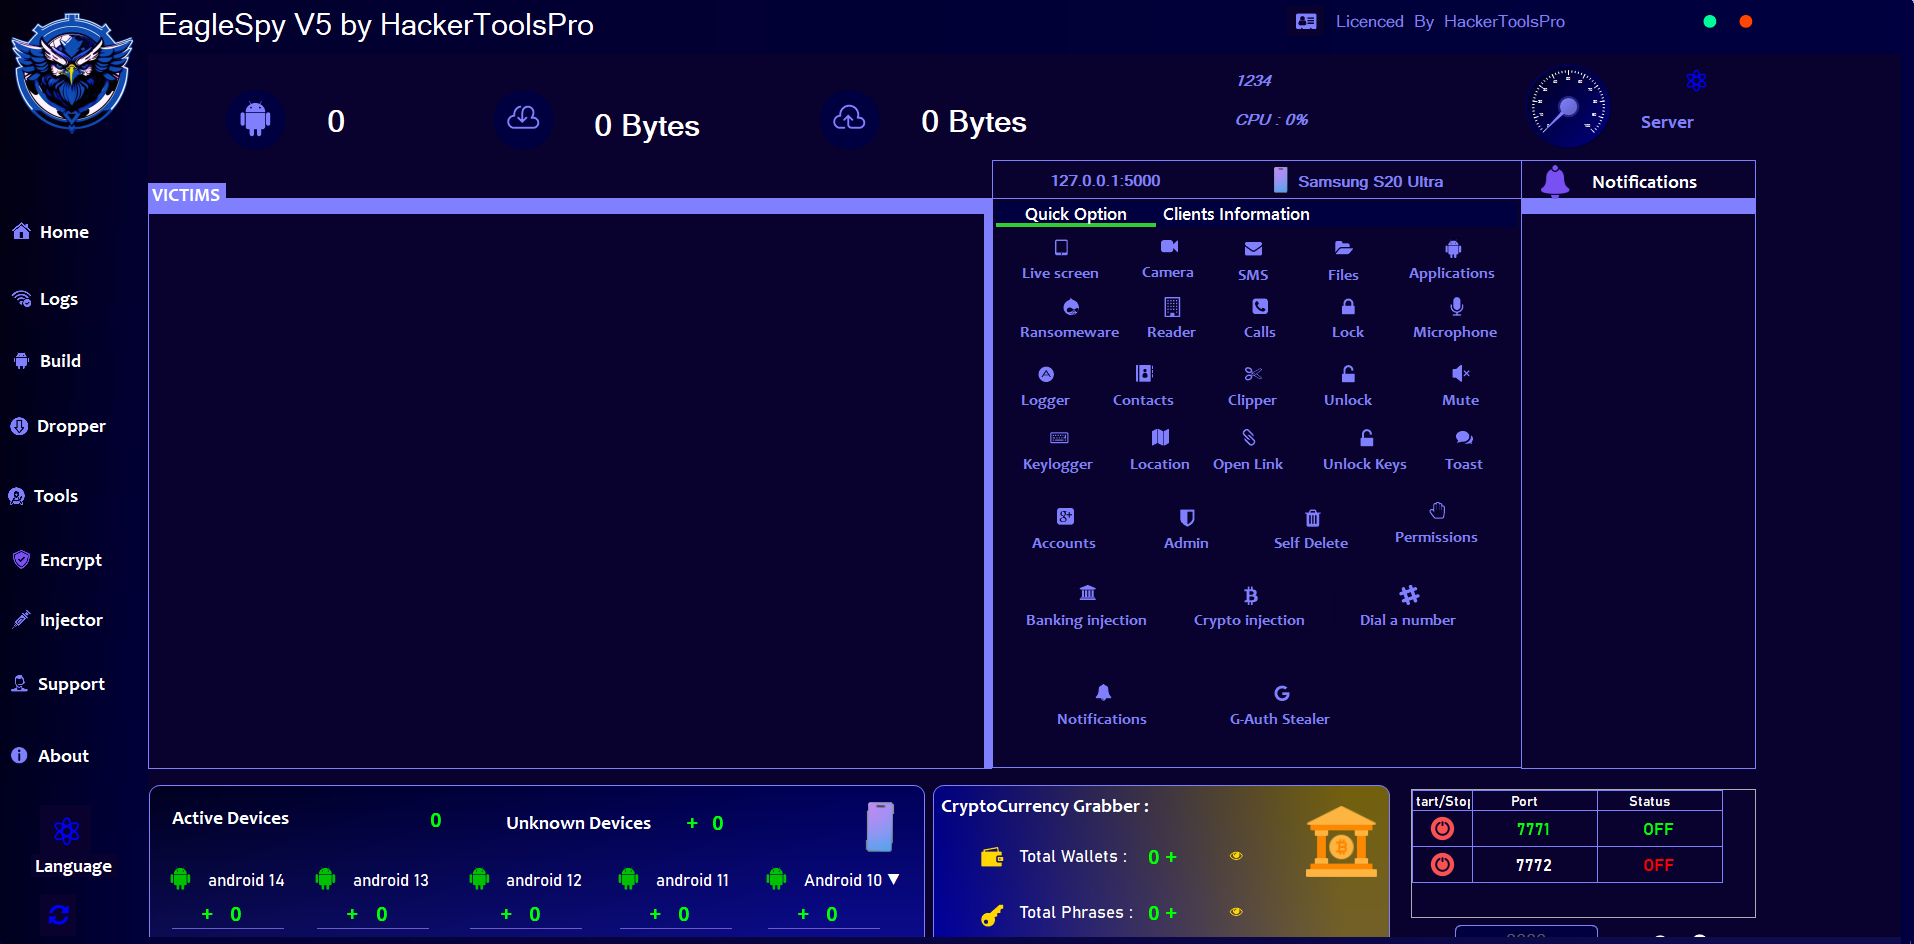
Task: Click the refresh arrows icon below Language
Action: [59, 914]
